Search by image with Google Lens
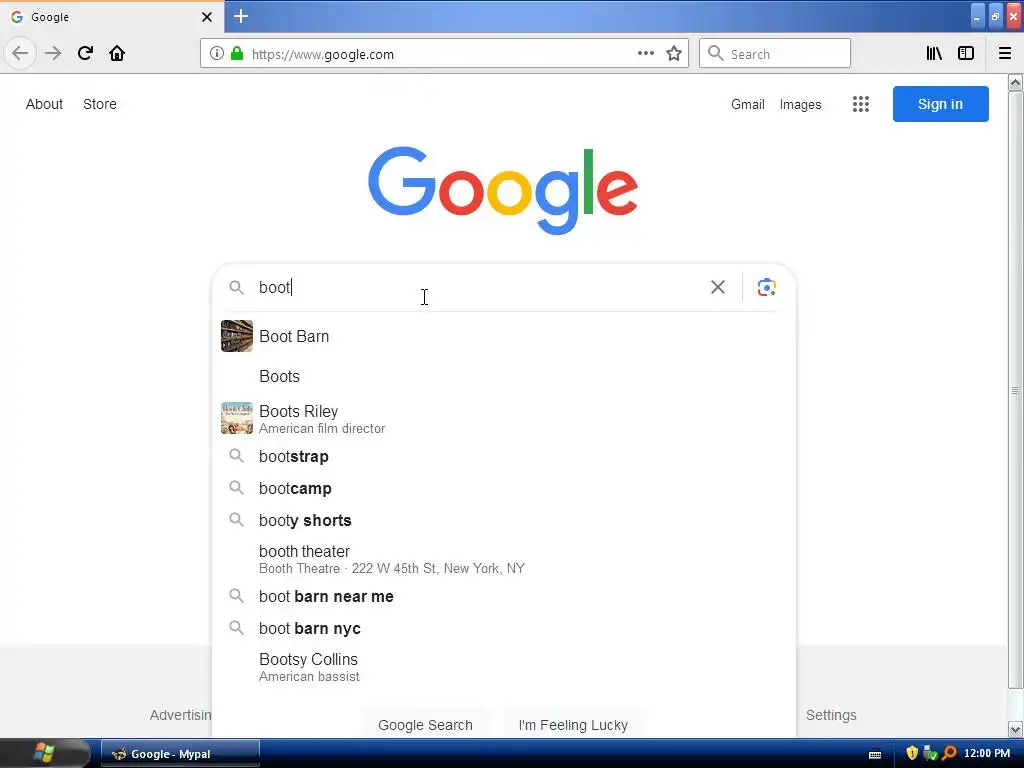This screenshot has height=768, width=1024. click(767, 287)
